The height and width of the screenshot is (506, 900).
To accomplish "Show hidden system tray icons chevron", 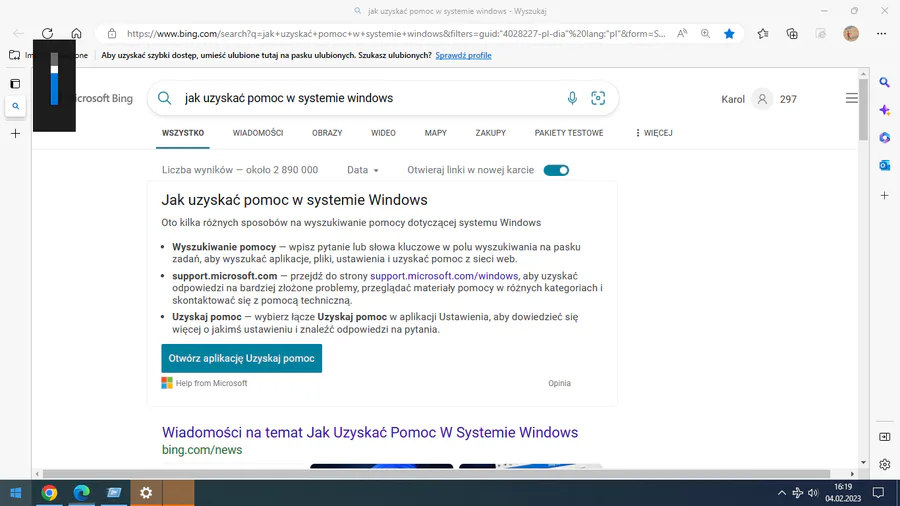I will click(782, 493).
